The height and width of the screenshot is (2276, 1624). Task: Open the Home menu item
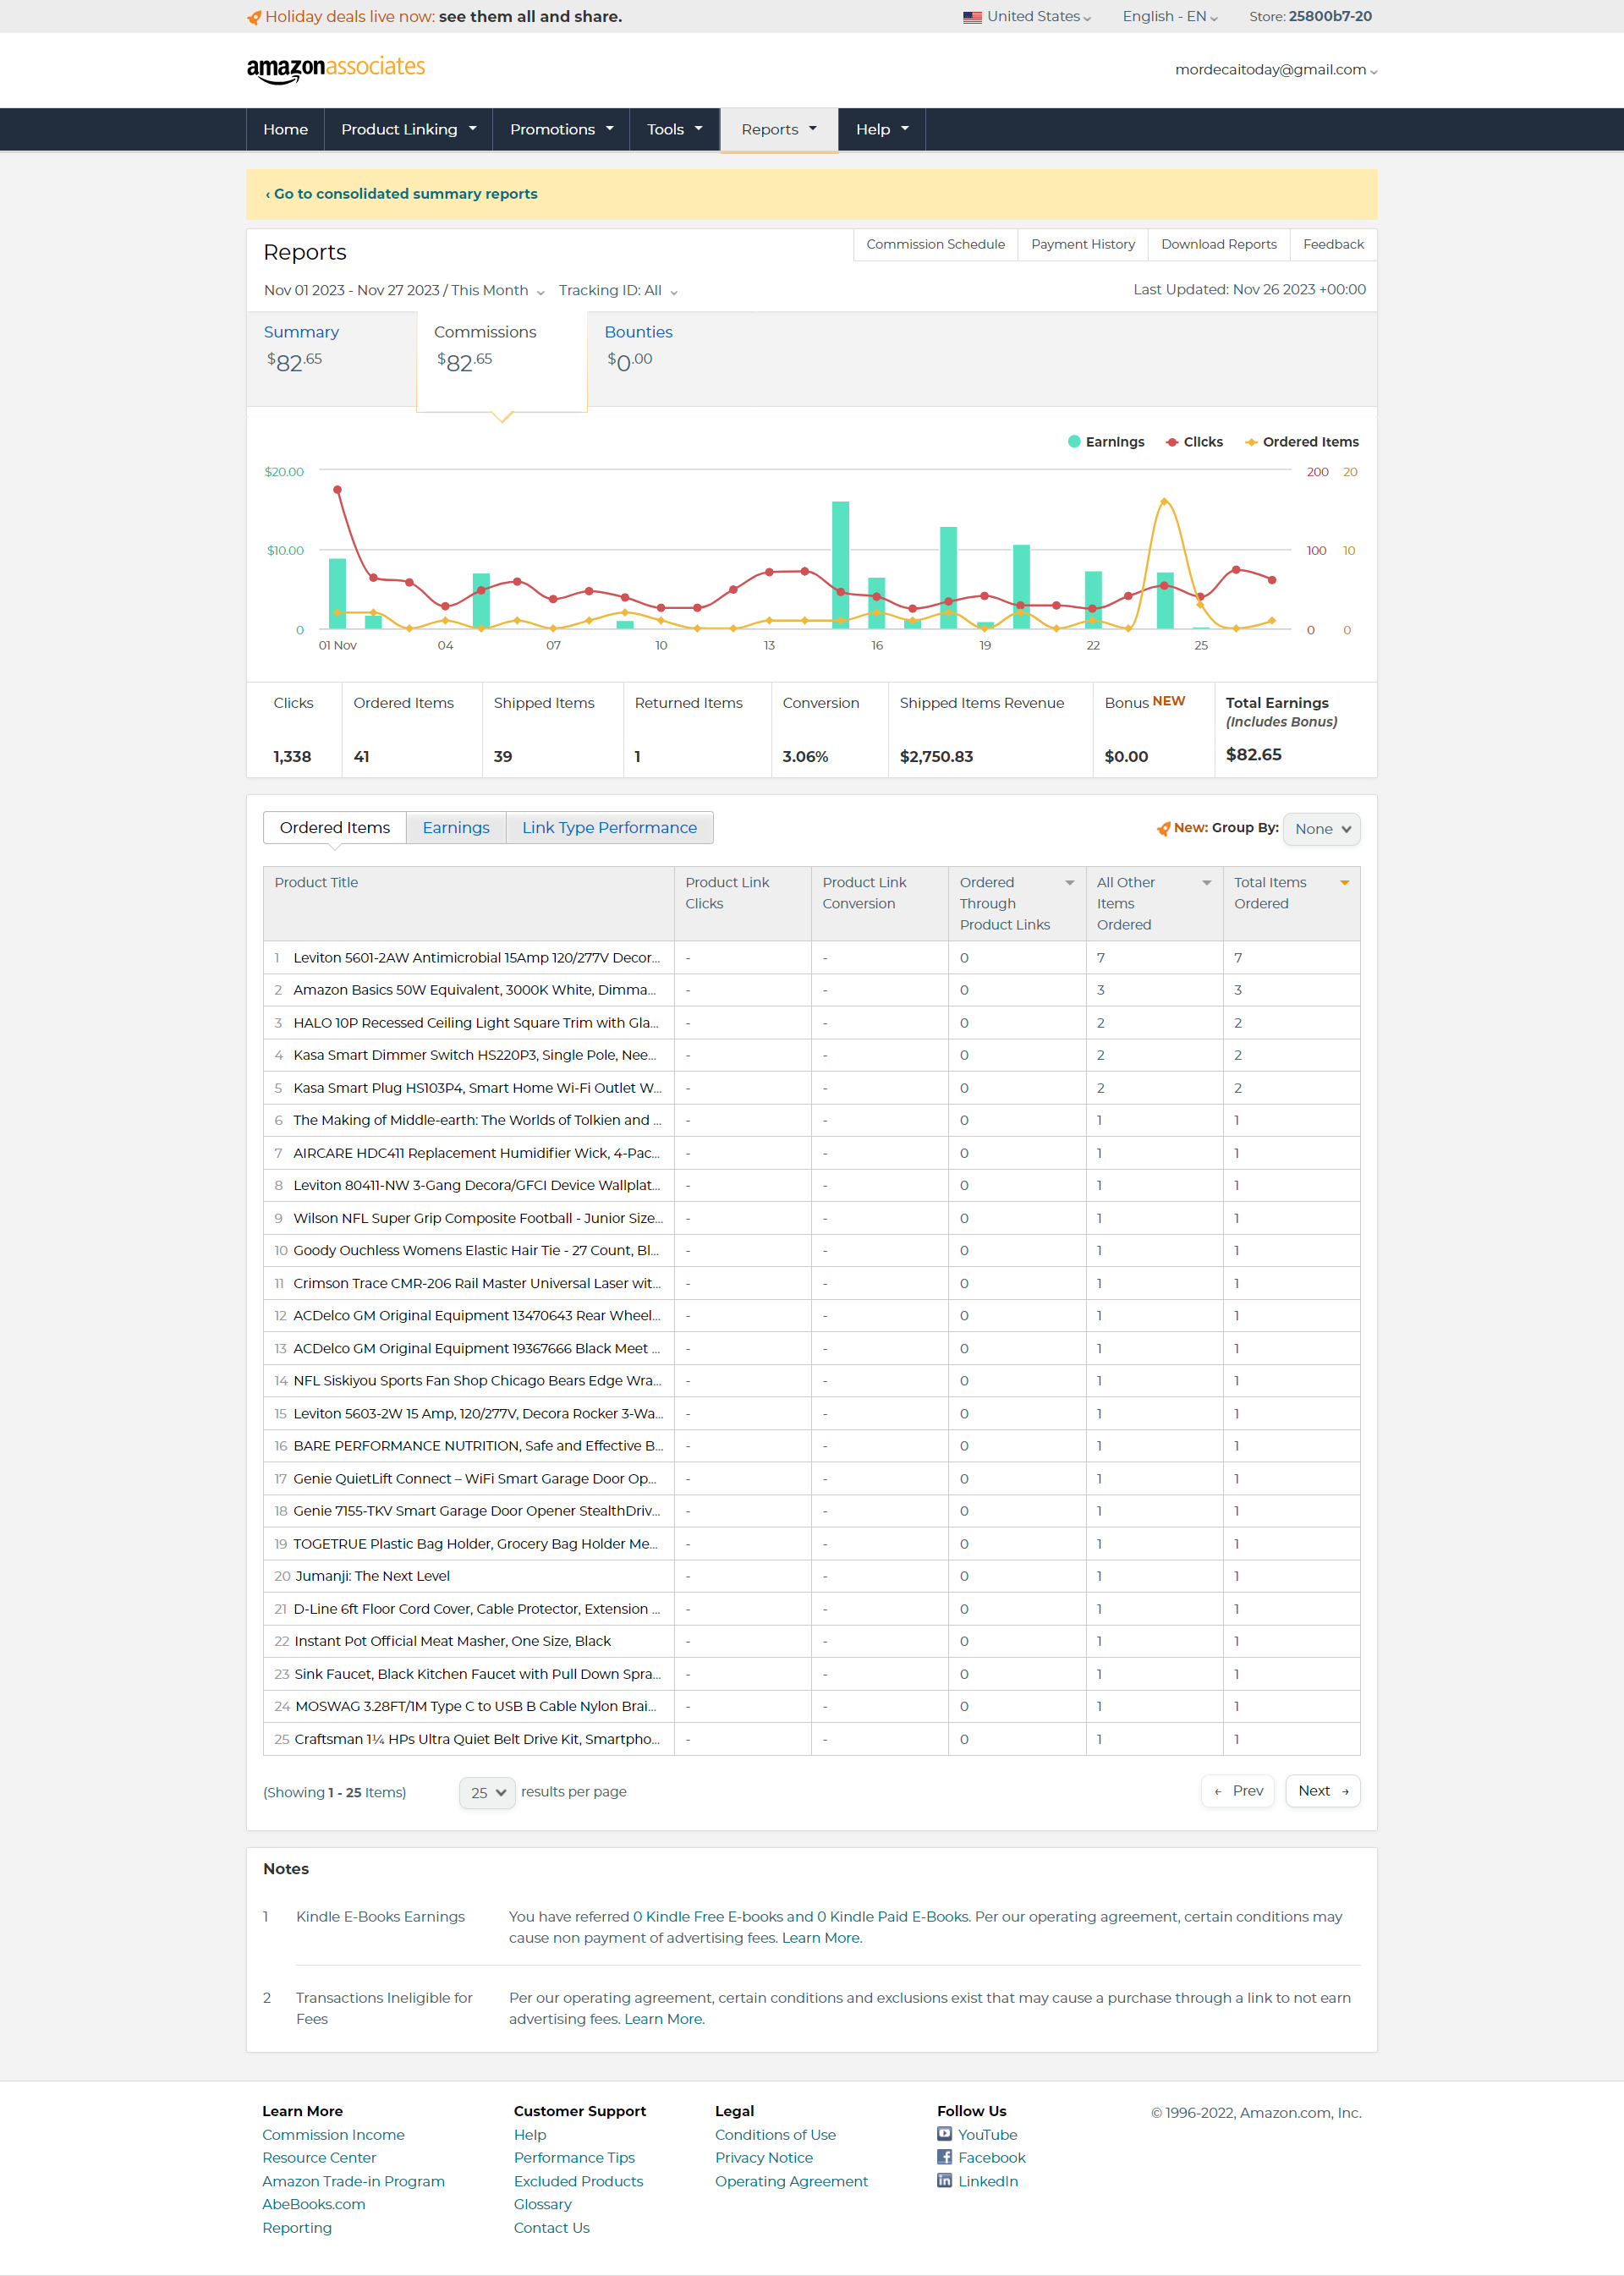(x=285, y=130)
